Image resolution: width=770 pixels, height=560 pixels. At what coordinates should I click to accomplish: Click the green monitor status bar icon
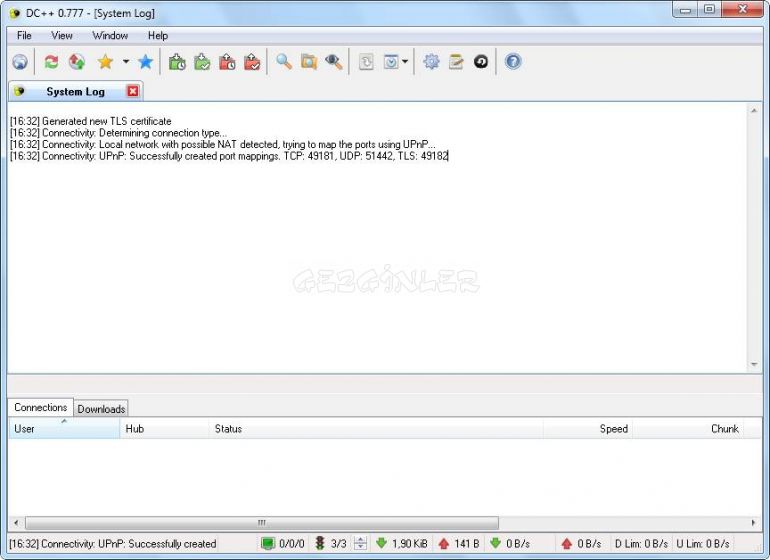pyautogui.click(x=268, y=543)
